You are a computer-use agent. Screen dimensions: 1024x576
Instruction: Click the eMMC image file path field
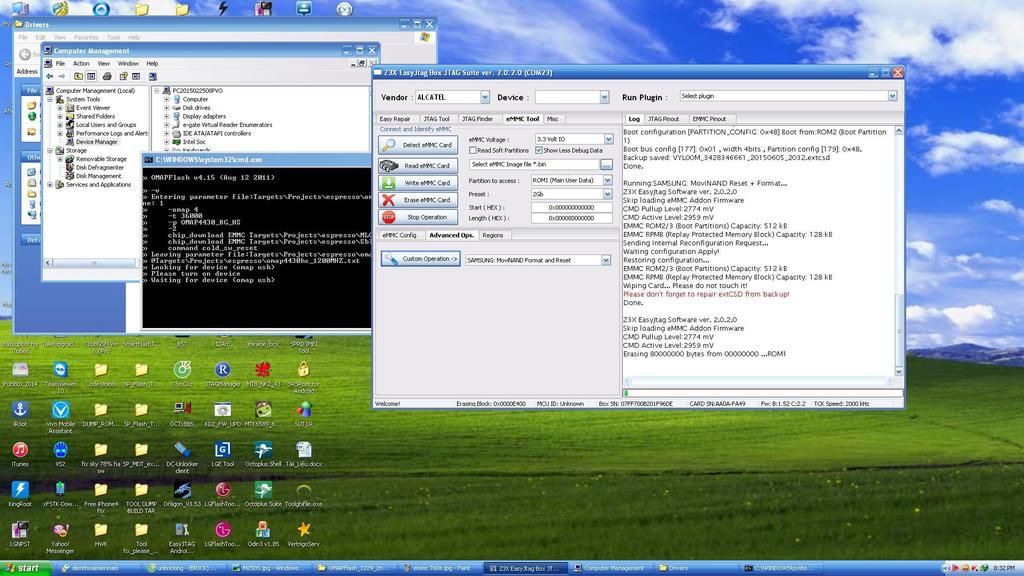[x=534, y=165]
